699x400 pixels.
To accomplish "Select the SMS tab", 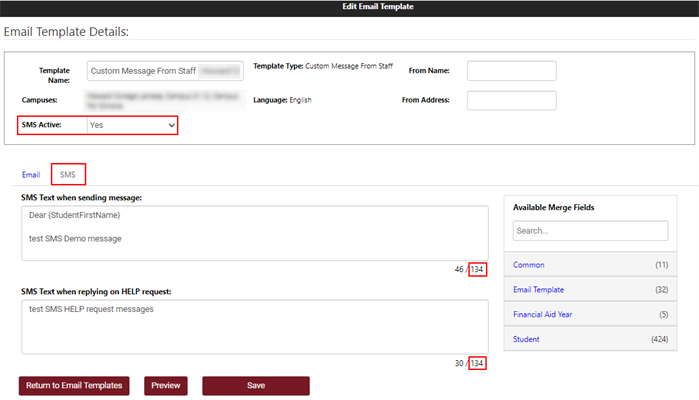I will (x=68, y=174).
